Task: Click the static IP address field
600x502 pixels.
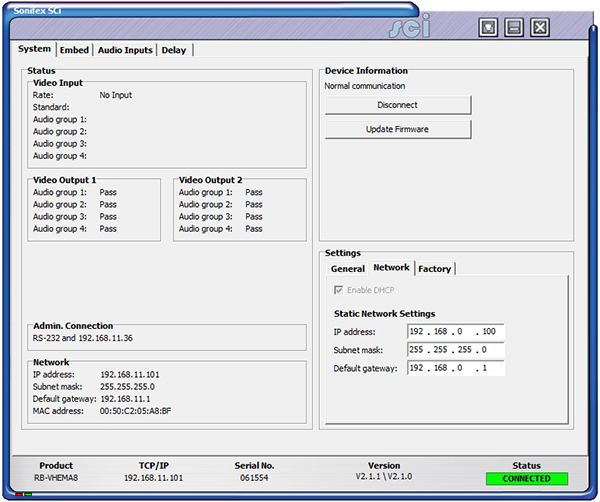Action: [x=456, y=331]
